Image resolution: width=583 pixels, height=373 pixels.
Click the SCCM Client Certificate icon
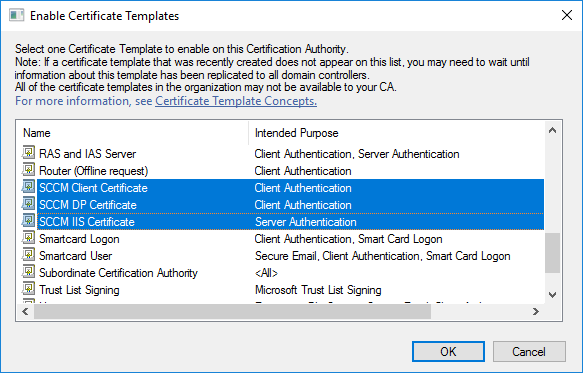[28, 187]
